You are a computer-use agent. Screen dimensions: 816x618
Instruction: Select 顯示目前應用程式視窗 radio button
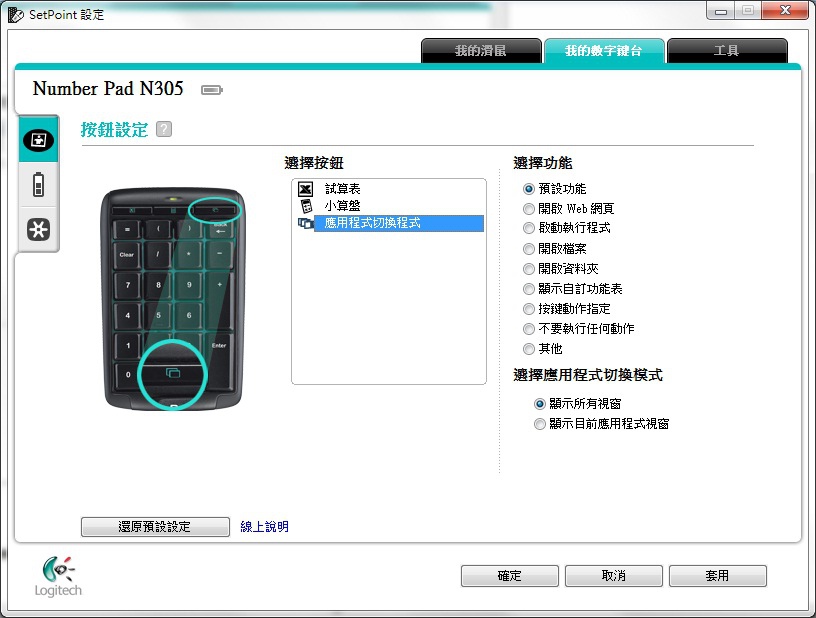(x=540, y=424)
